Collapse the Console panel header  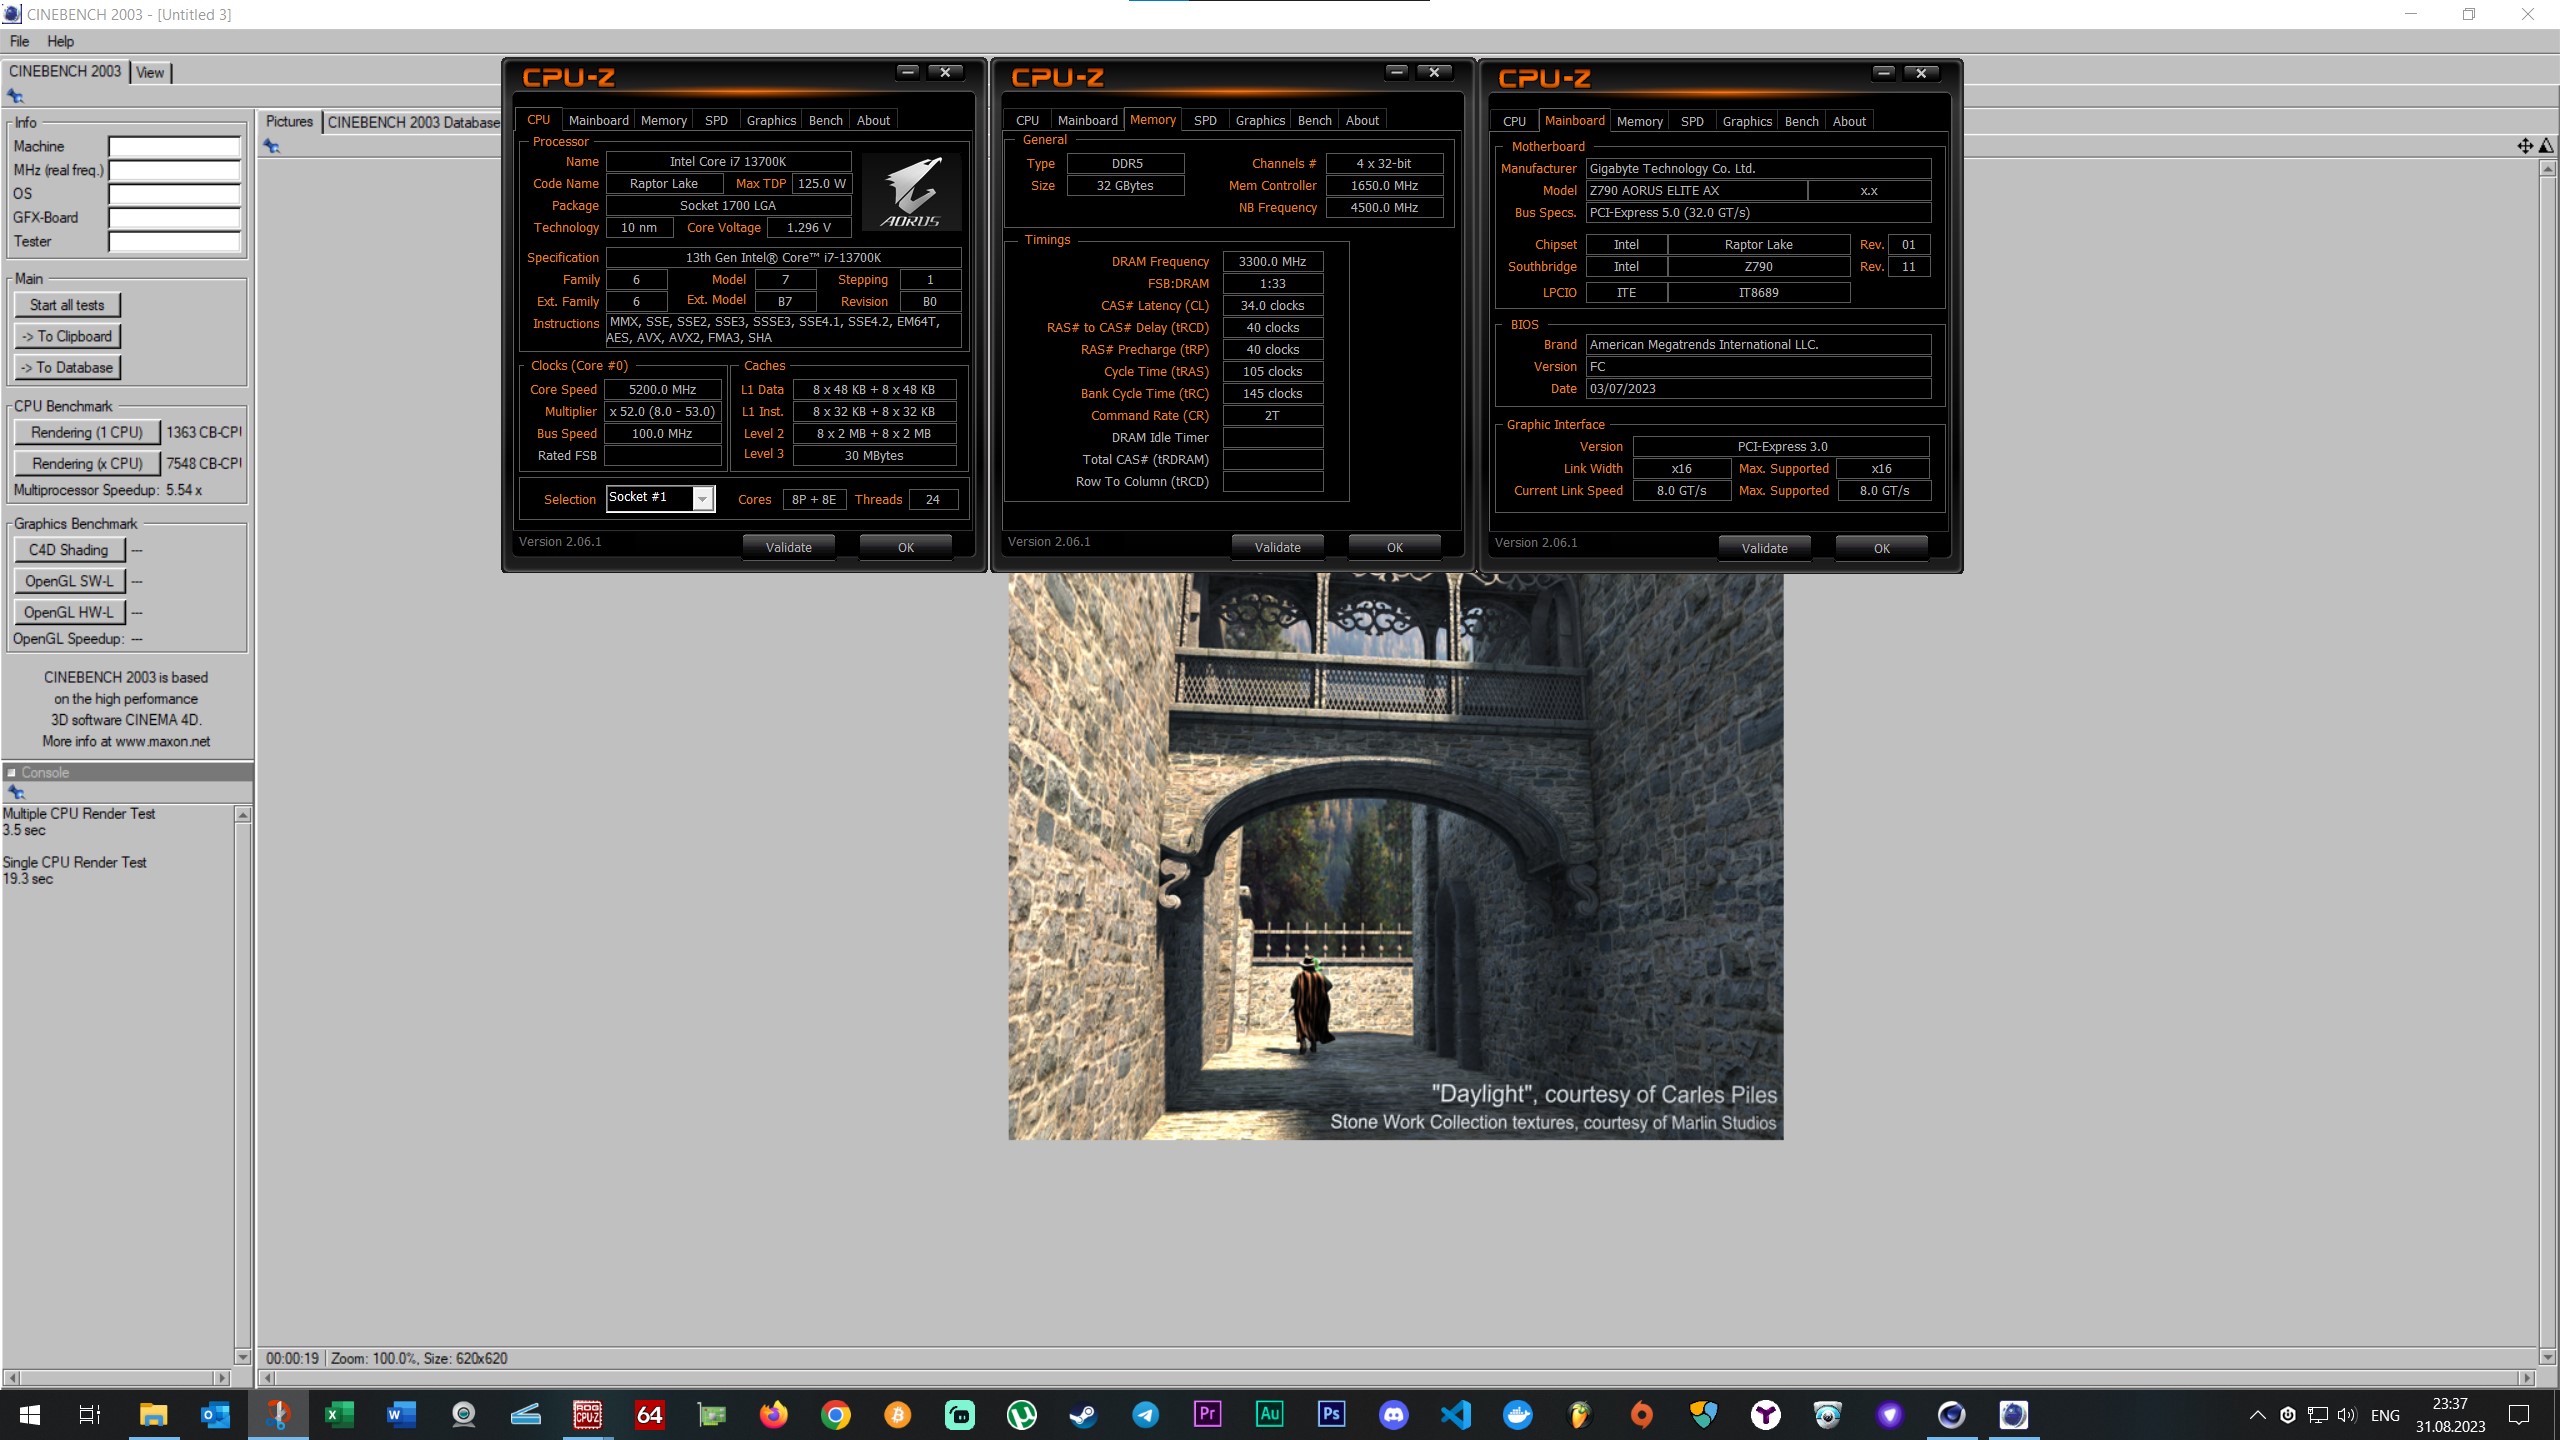point(12,772)
